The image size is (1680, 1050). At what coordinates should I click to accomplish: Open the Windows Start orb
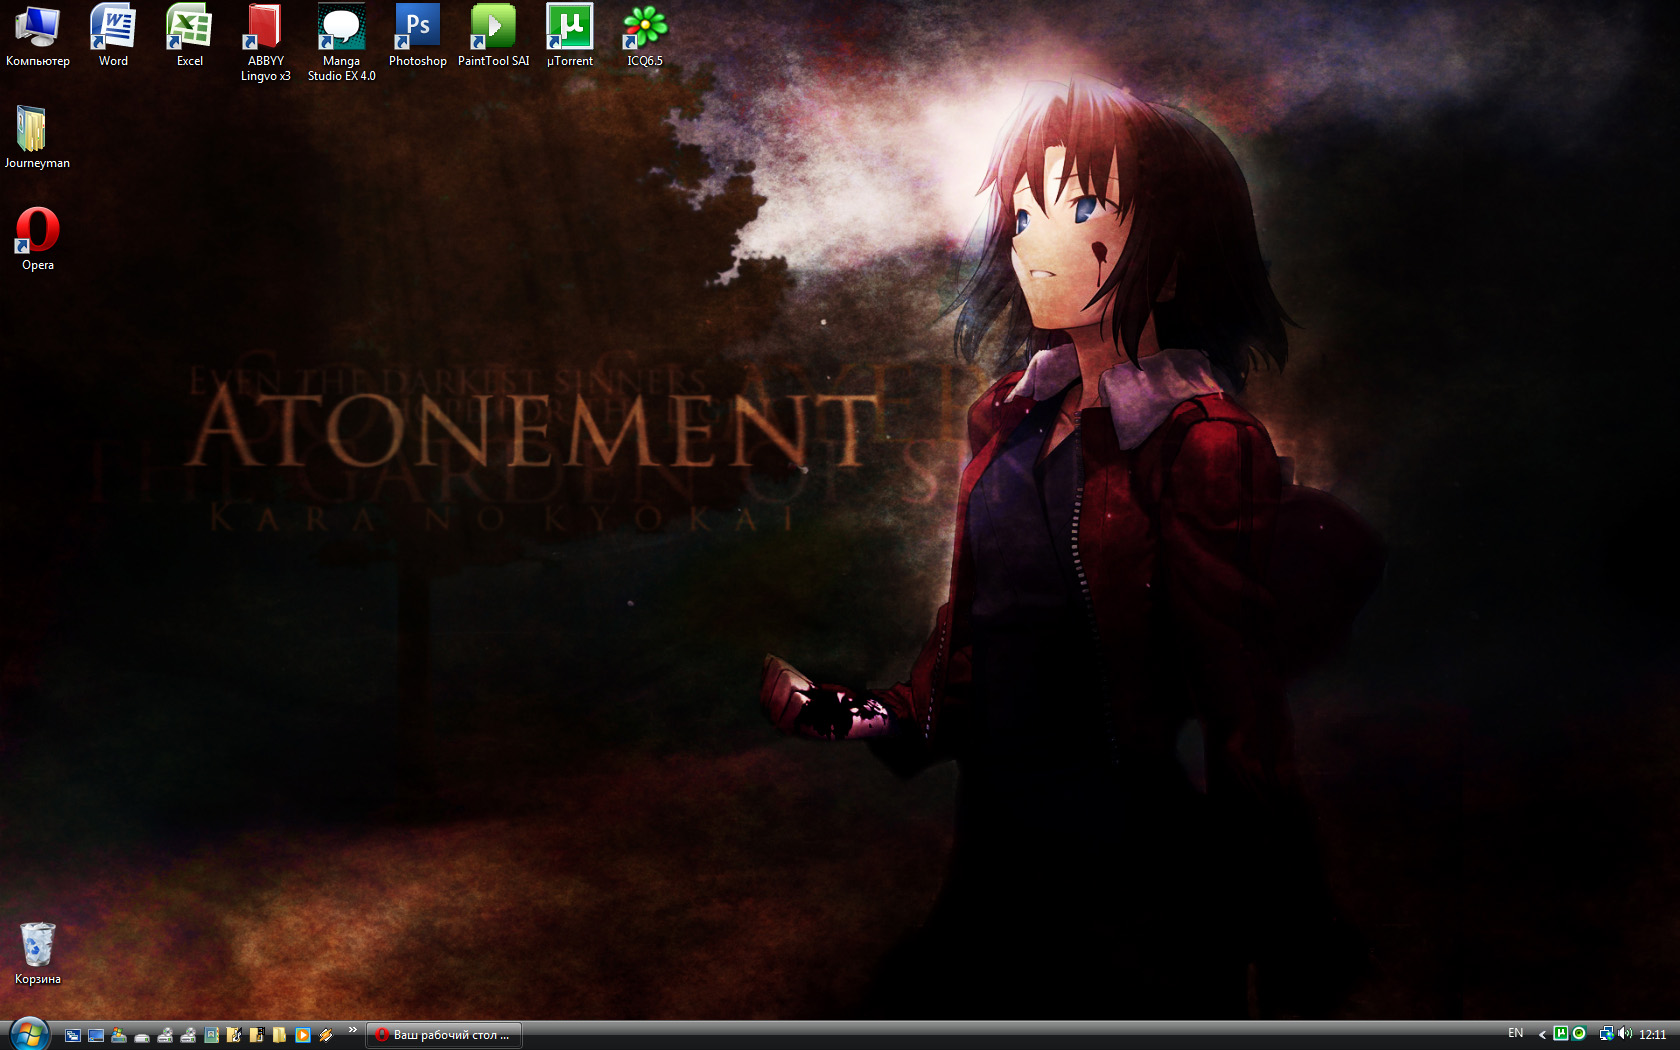coord(29,1034)
